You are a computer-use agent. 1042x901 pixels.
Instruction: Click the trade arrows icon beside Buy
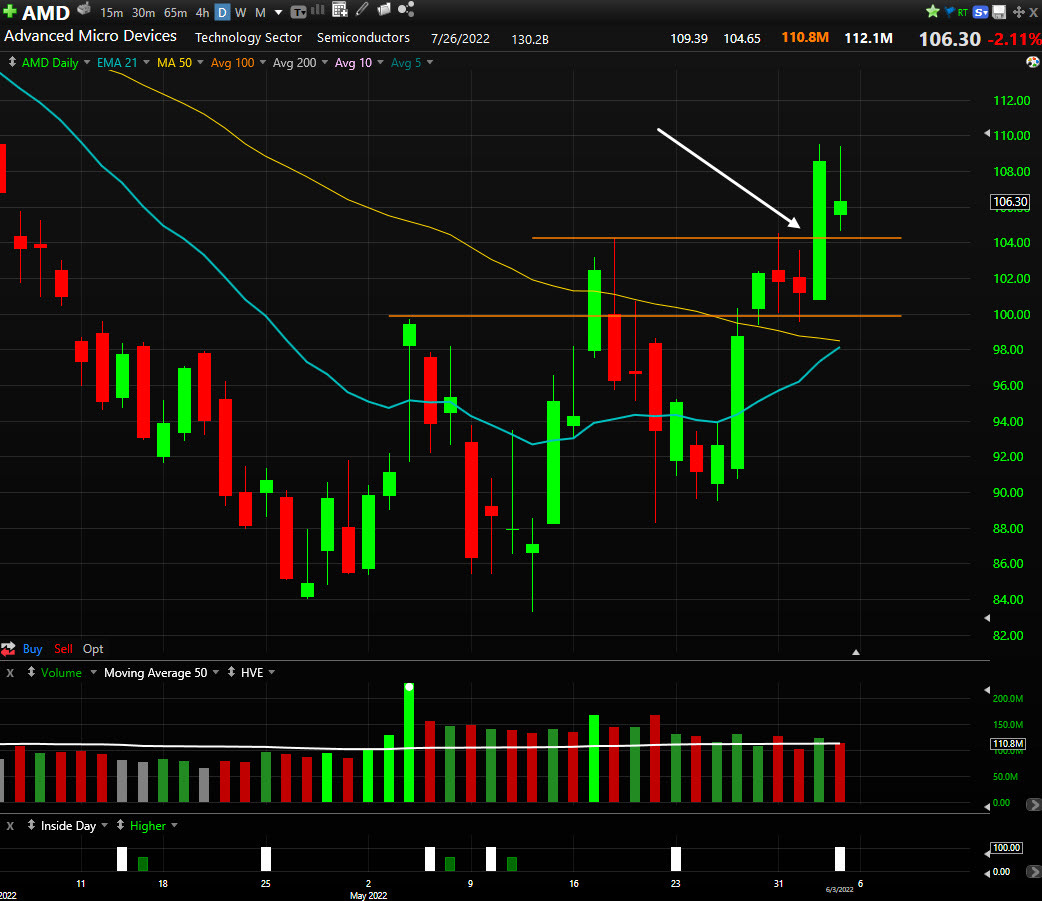(8, 649)
